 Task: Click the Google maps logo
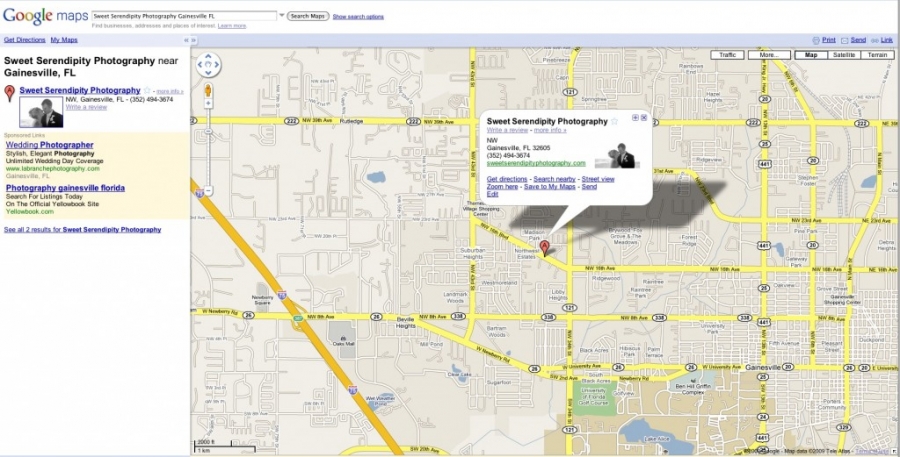46,16
